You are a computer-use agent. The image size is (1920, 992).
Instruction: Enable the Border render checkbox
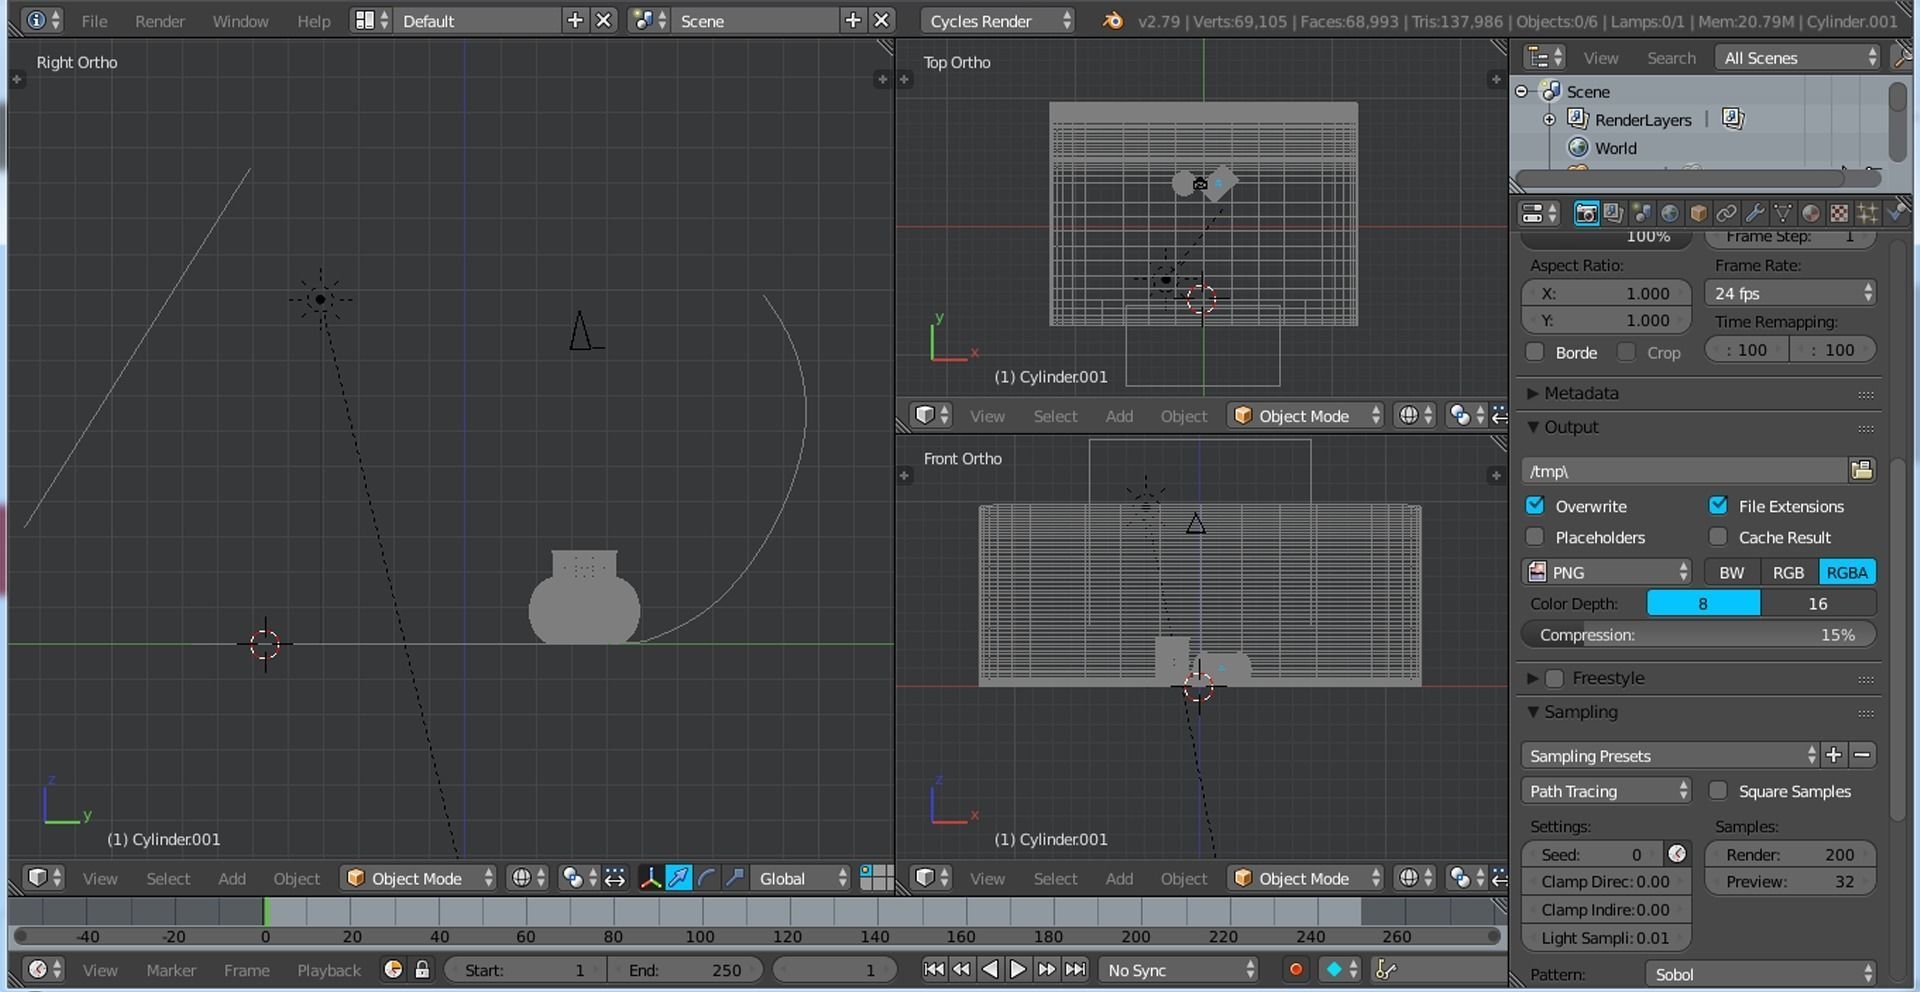1535,352
